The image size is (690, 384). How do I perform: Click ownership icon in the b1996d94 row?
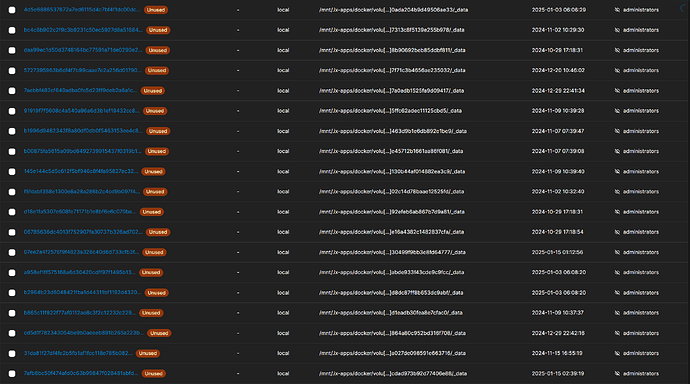pyautogui.click(x=617, y=131)
